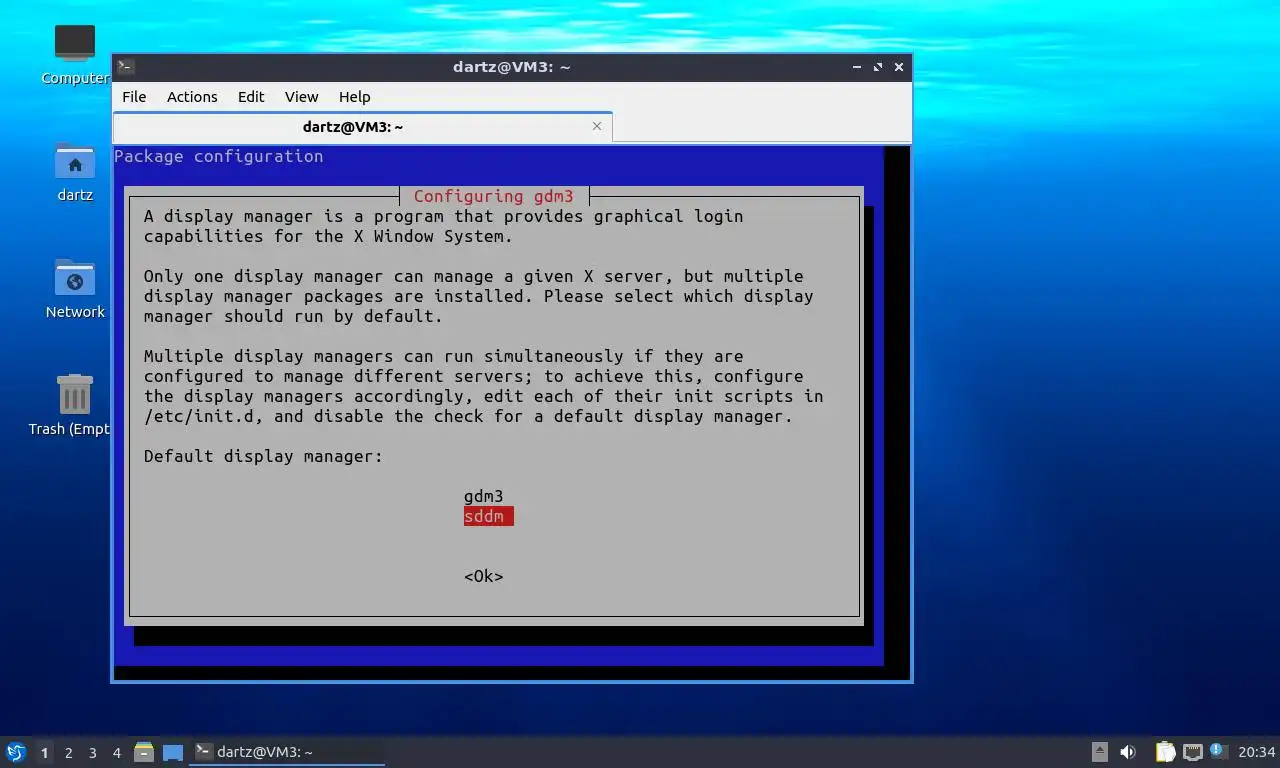Open the update notifier tray icon
The width and height of the screenshot is (1280, 768).
[1218, 750]
